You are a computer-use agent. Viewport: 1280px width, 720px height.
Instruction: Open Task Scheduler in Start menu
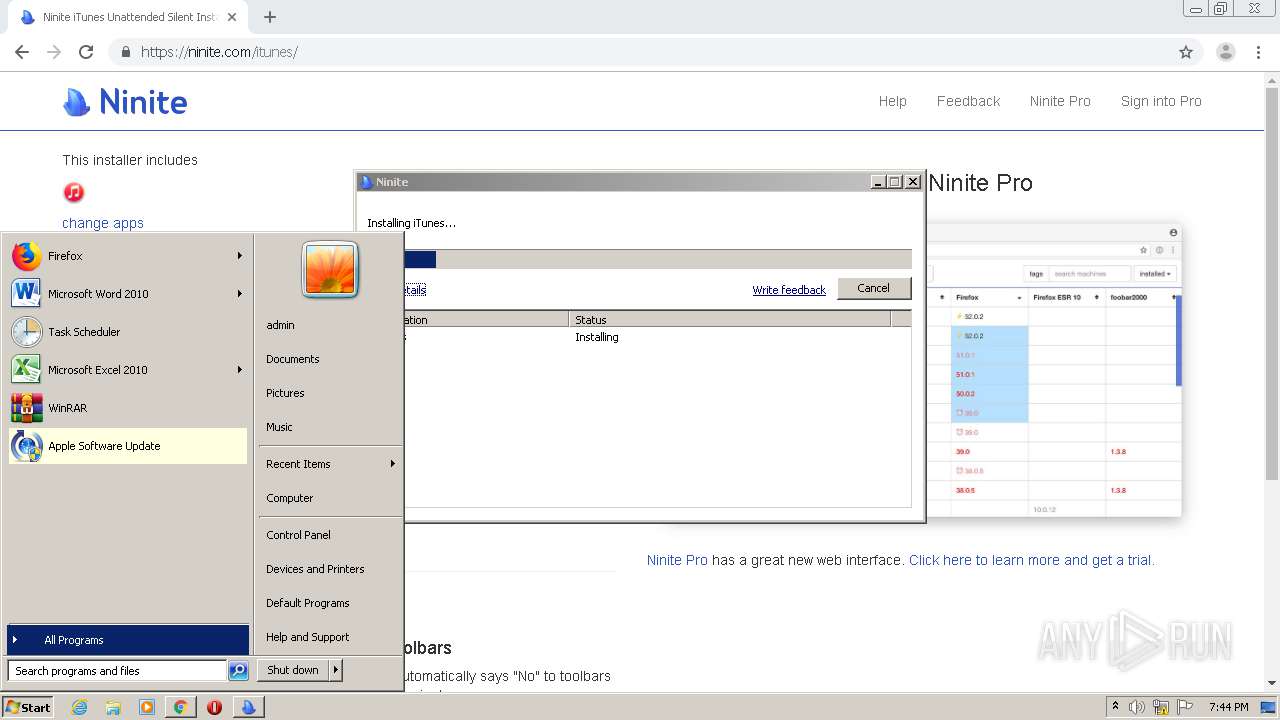[127, 332]
